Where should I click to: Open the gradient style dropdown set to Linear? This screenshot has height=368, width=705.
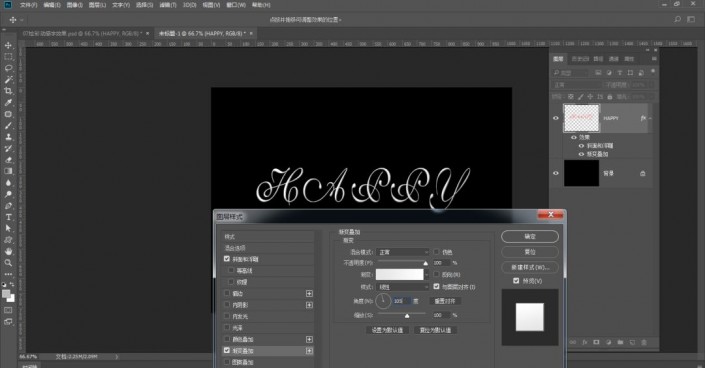[x=403, y=287]
